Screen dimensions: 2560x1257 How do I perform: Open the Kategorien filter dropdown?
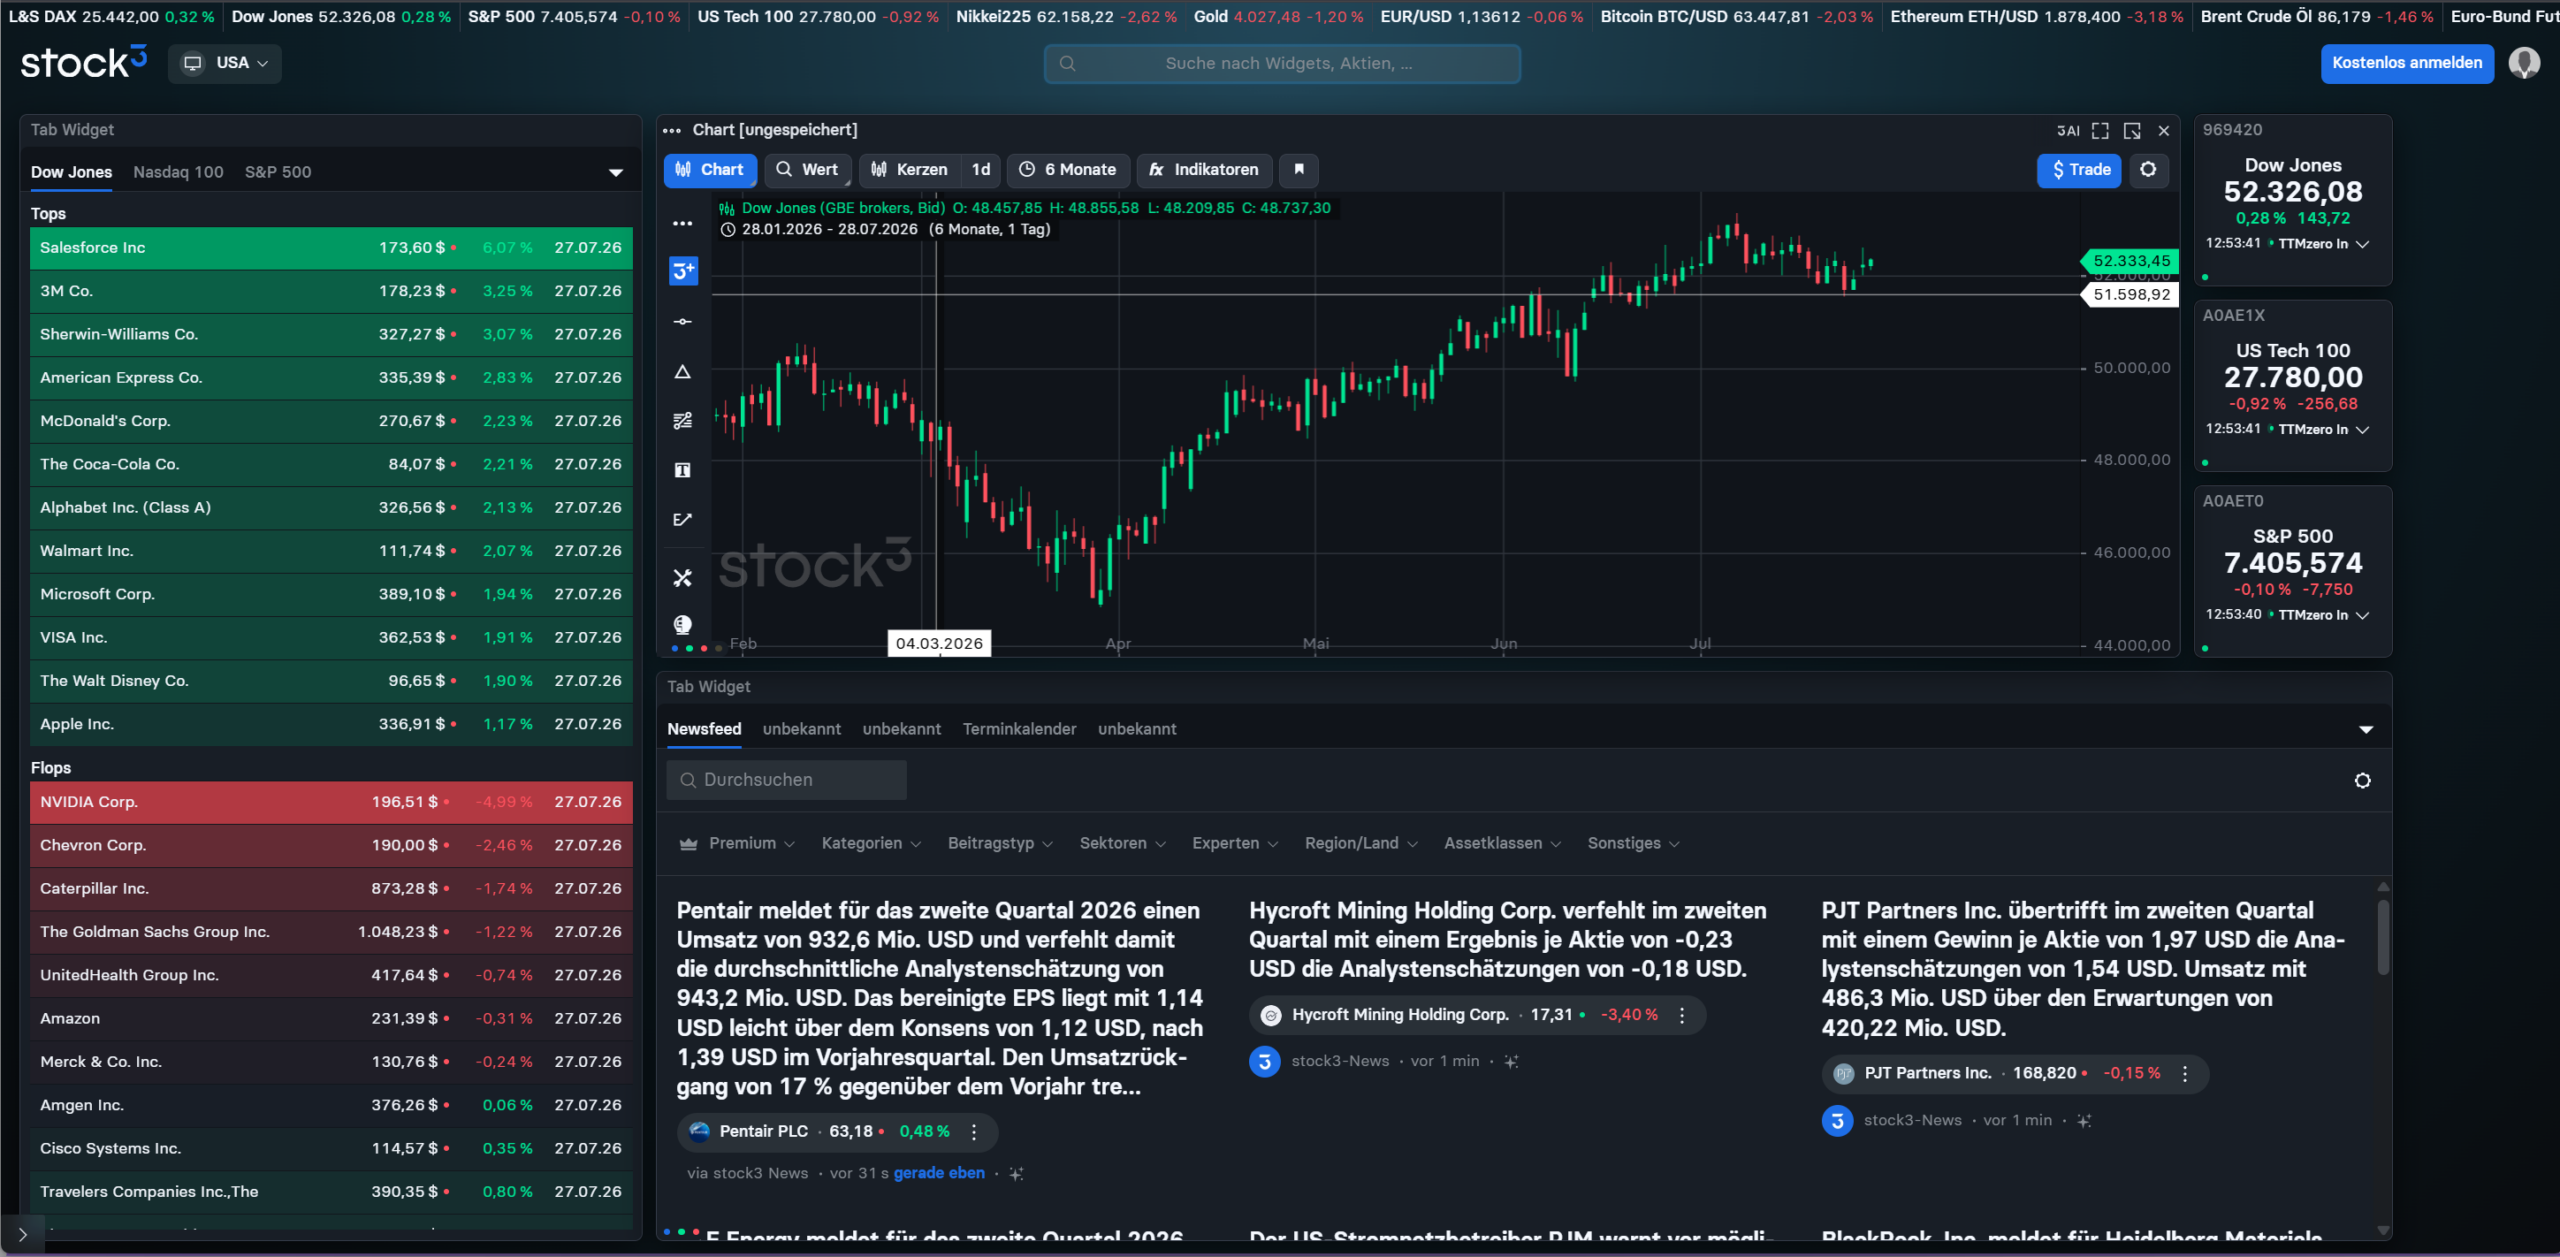[x=871, y=844]
